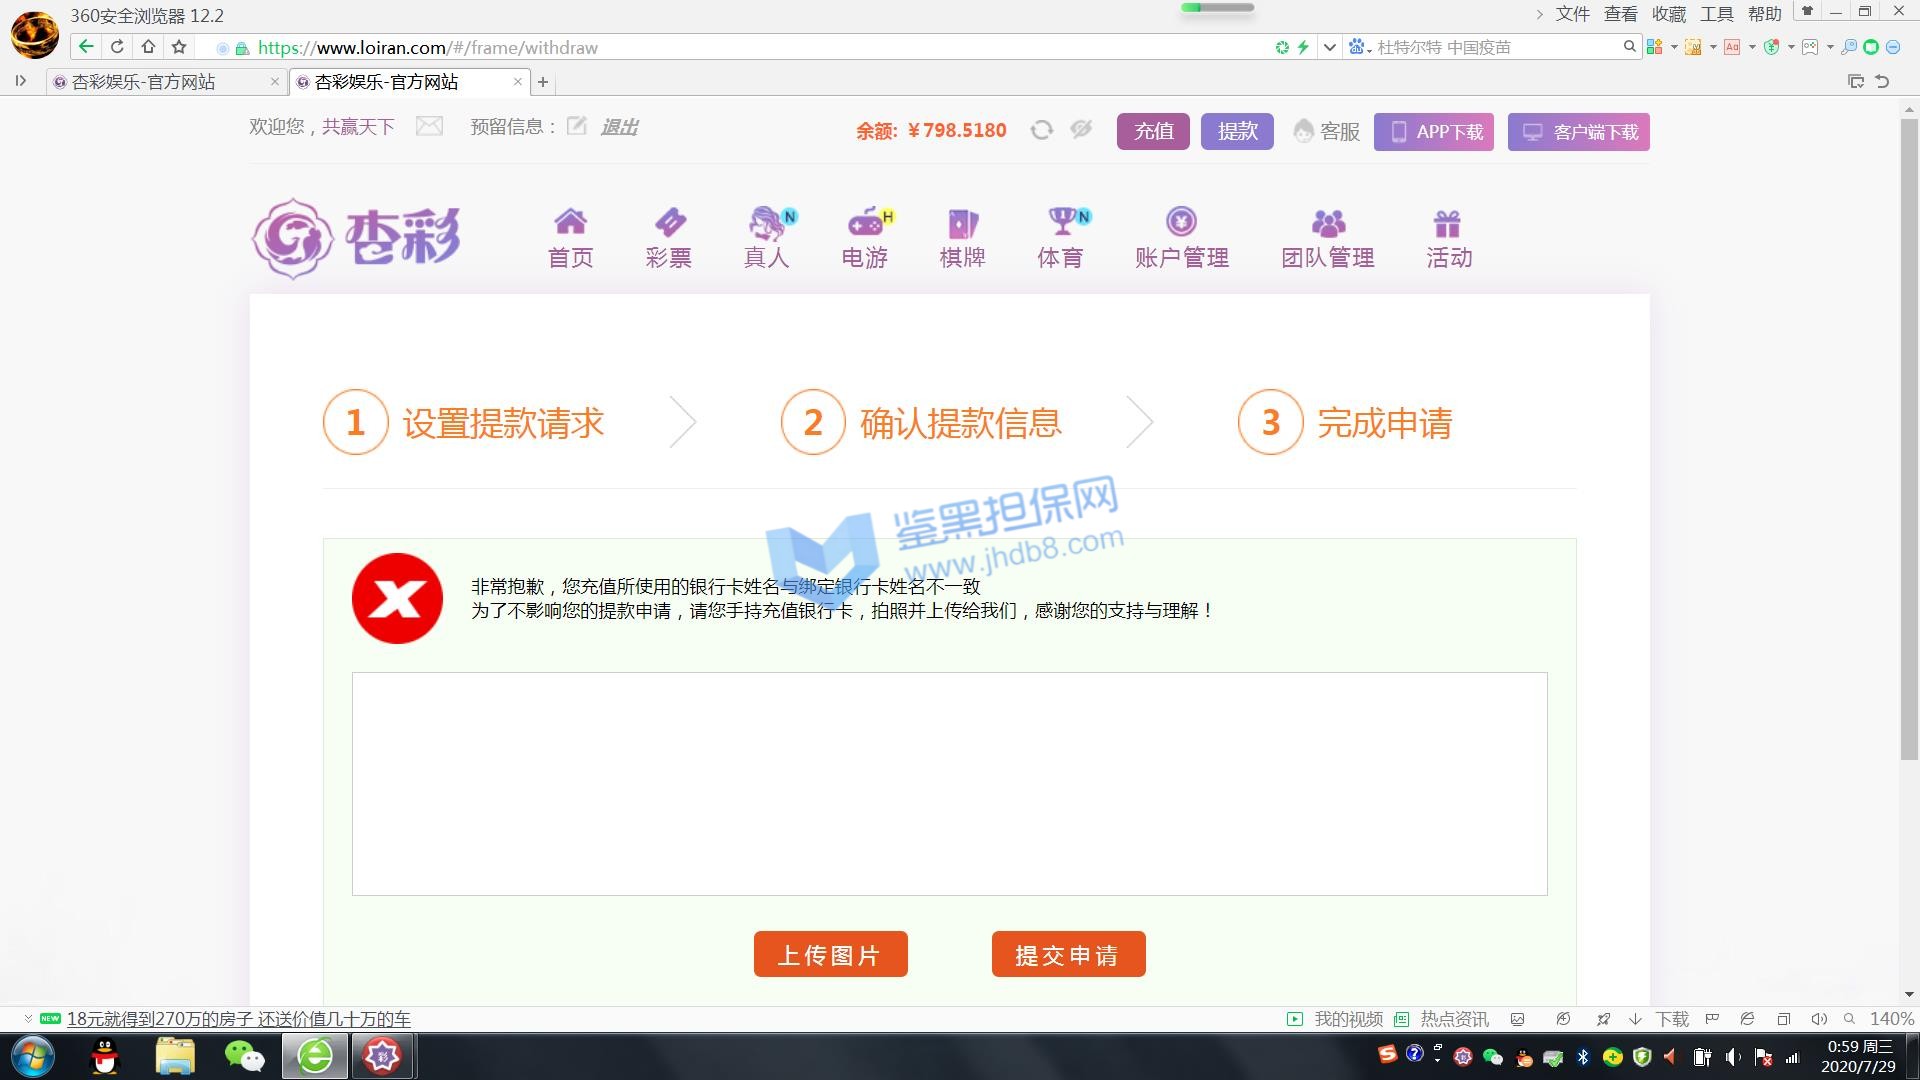Open the 彩票 lottery icon

point(668,222)
